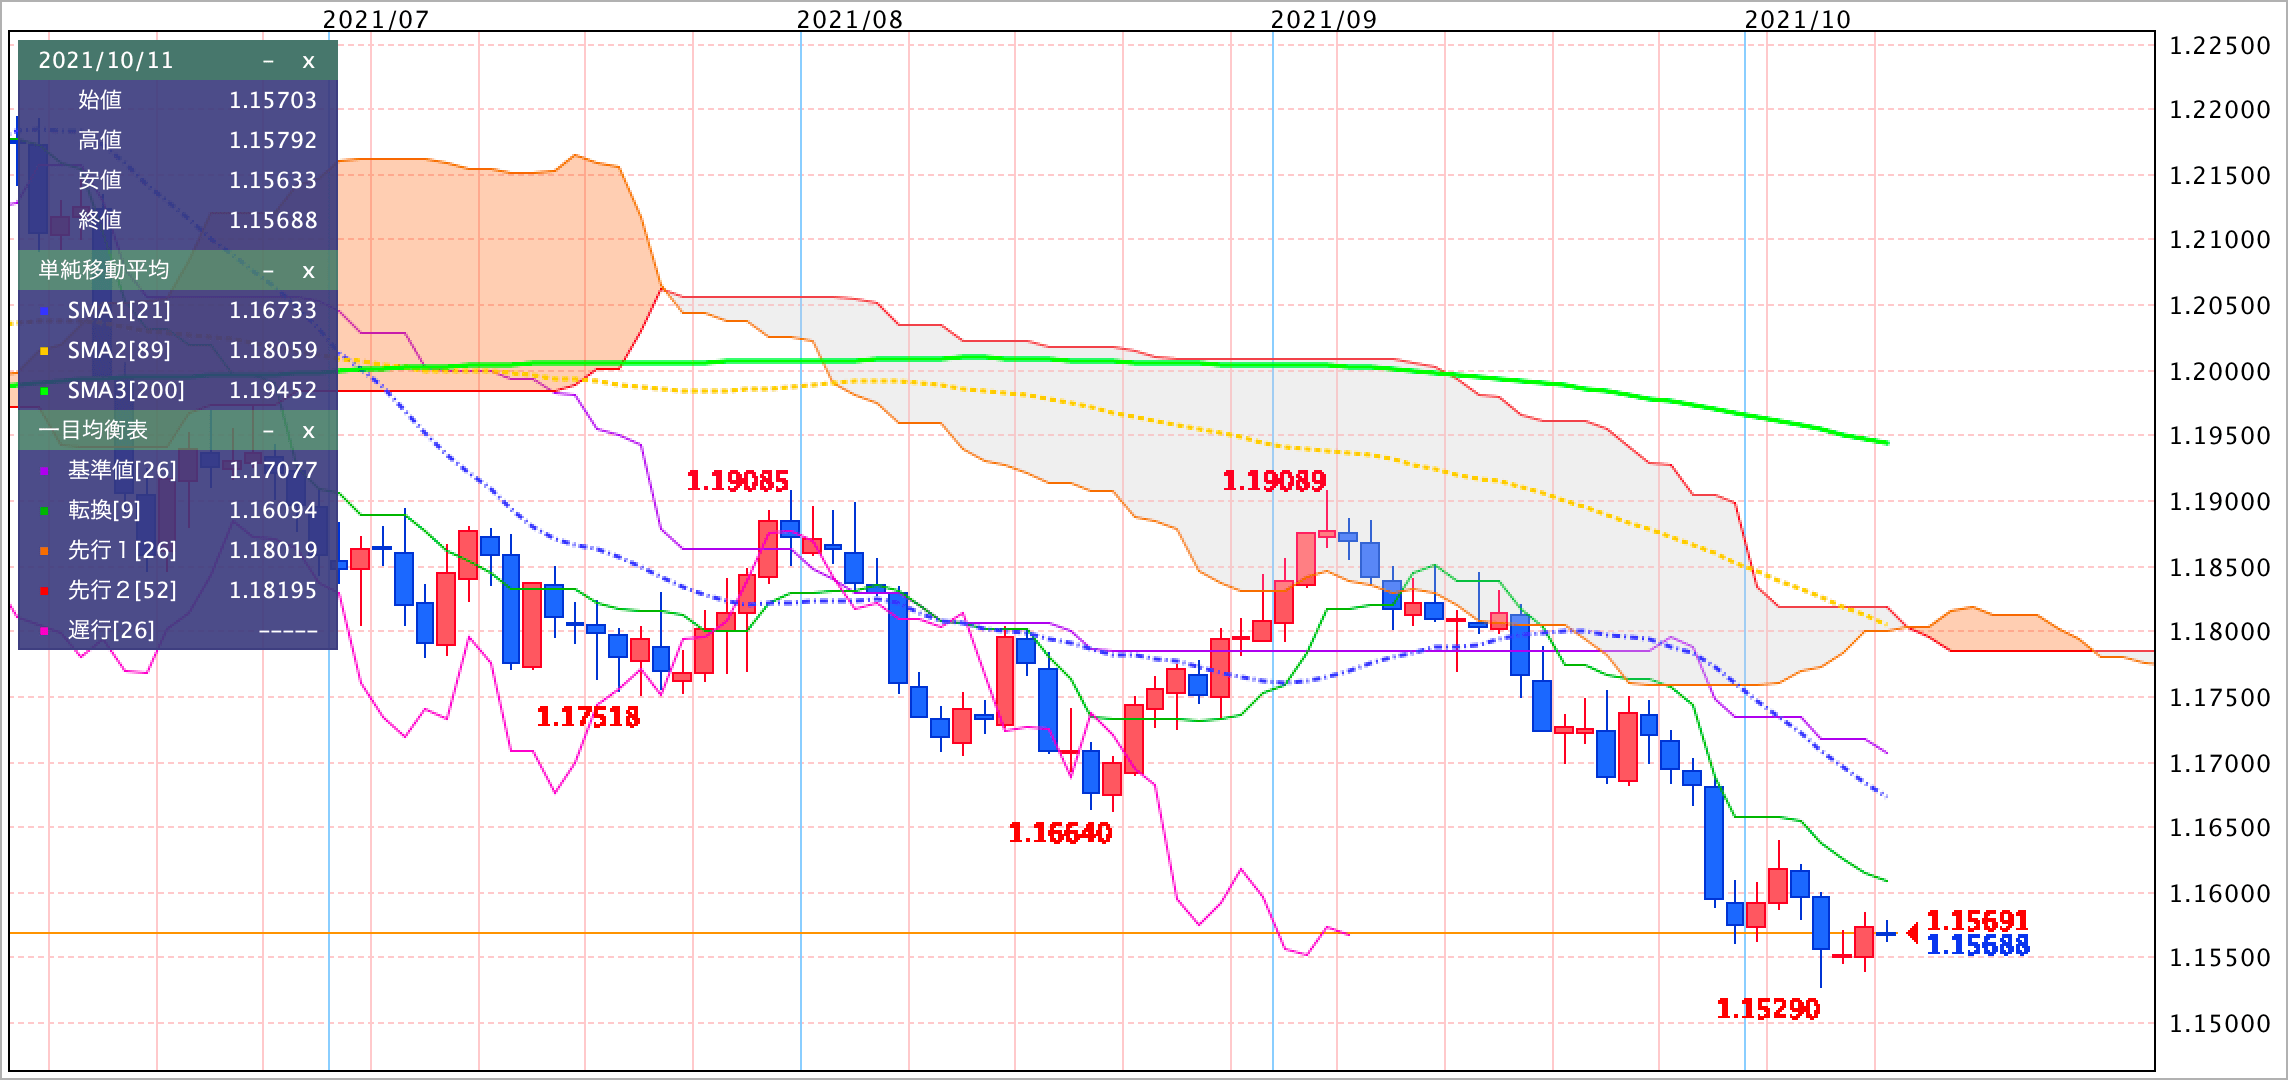
Task: Click the 単純移動平均 panel title
Action: tap(104, 270)
